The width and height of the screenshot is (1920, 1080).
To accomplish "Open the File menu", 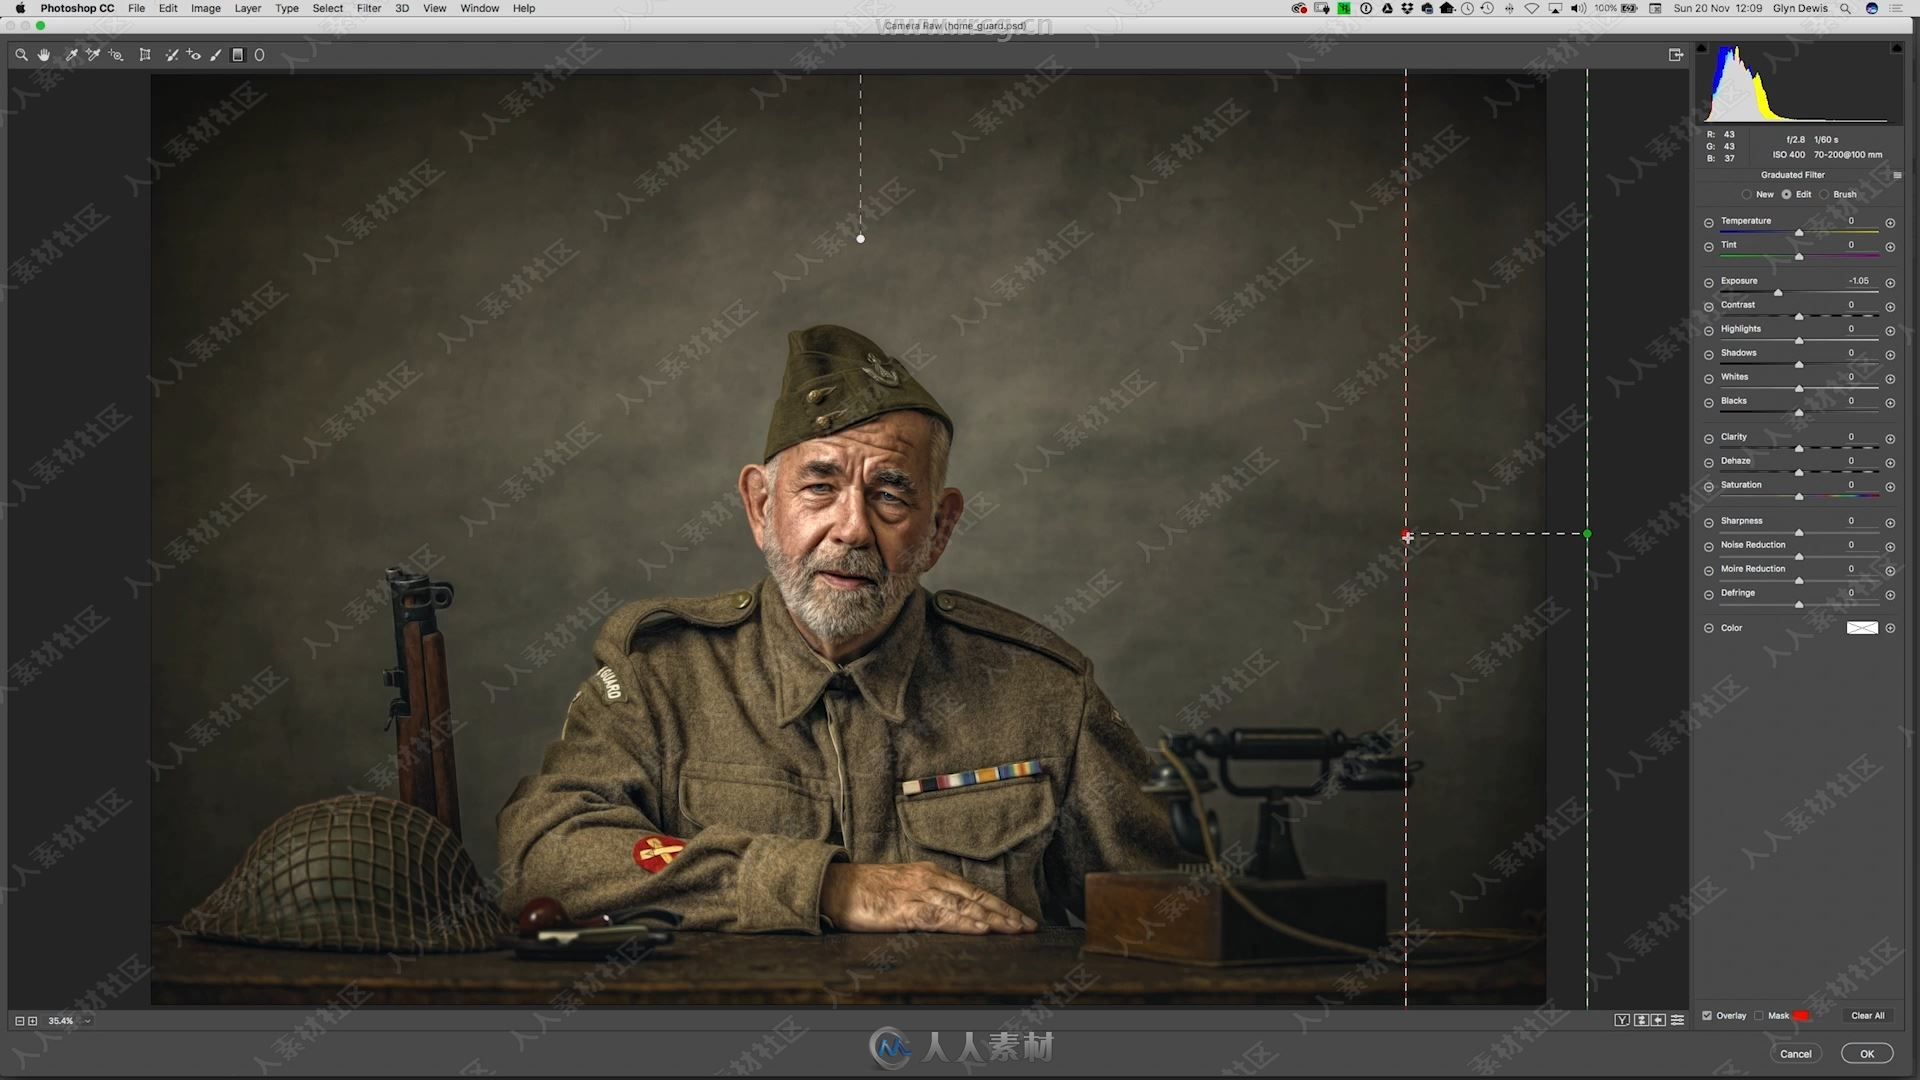I will click(x=136, y=8).
